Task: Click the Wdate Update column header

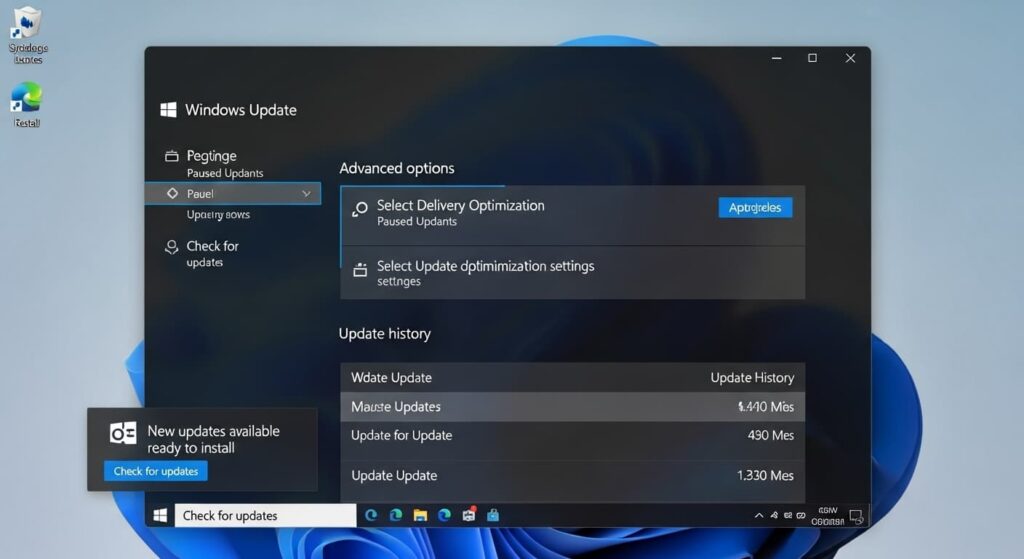Action: pos(391,377)
